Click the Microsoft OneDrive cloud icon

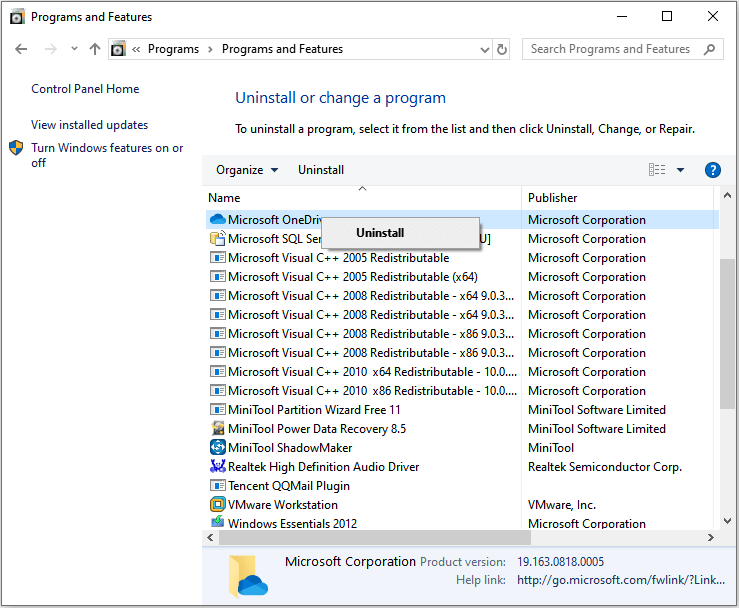click(217, 220)
